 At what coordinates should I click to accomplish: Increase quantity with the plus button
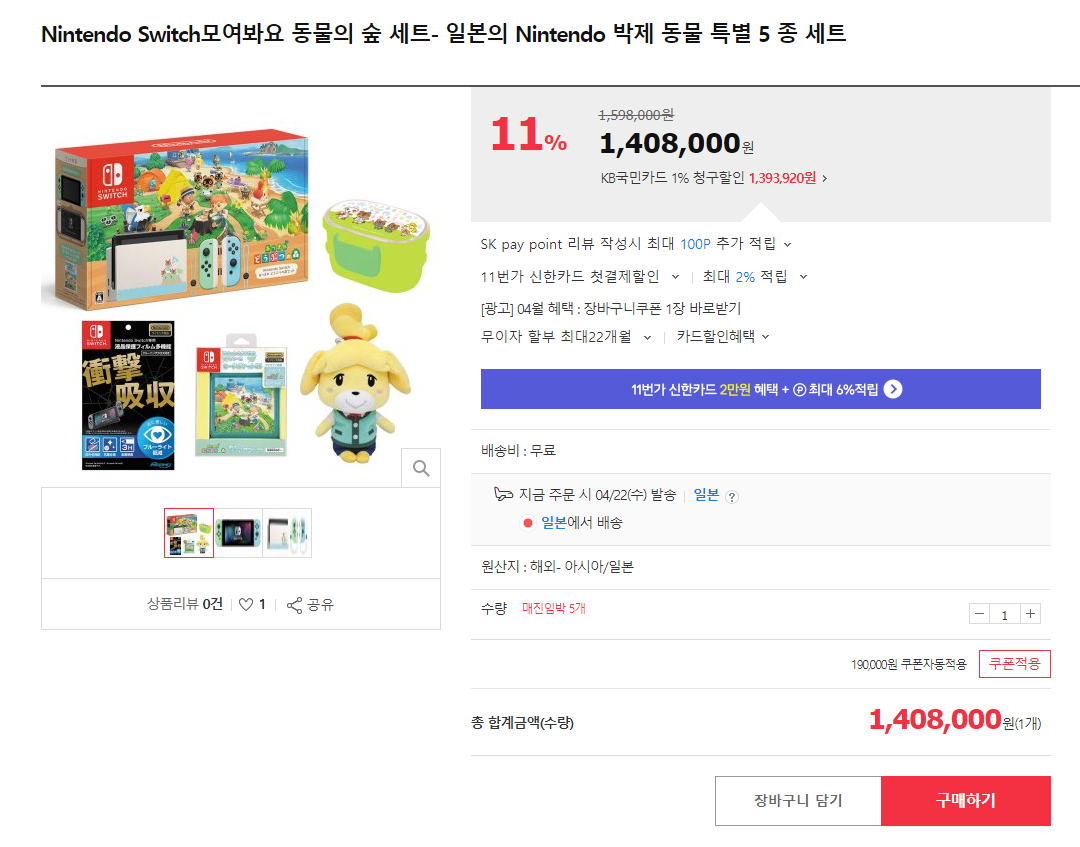pos(1031,614)
